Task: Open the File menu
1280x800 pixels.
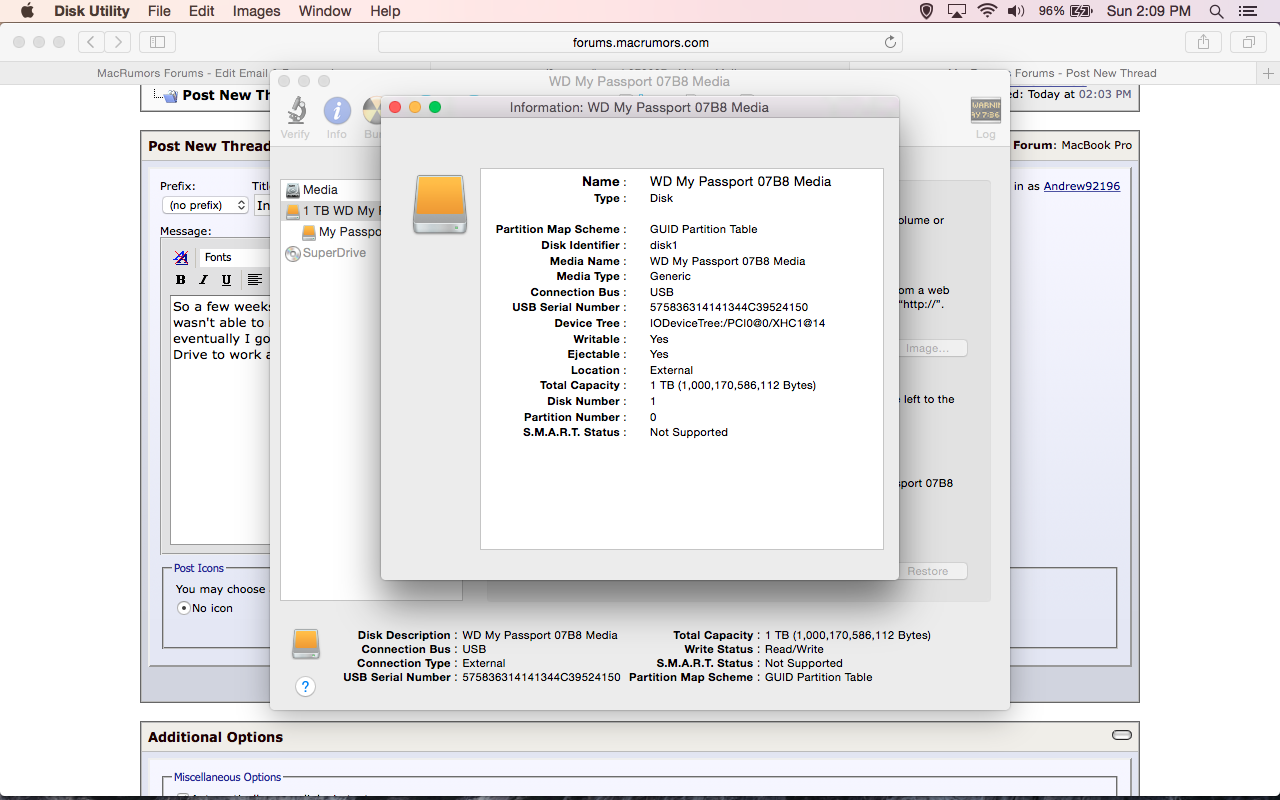Action: coord(159,11)
